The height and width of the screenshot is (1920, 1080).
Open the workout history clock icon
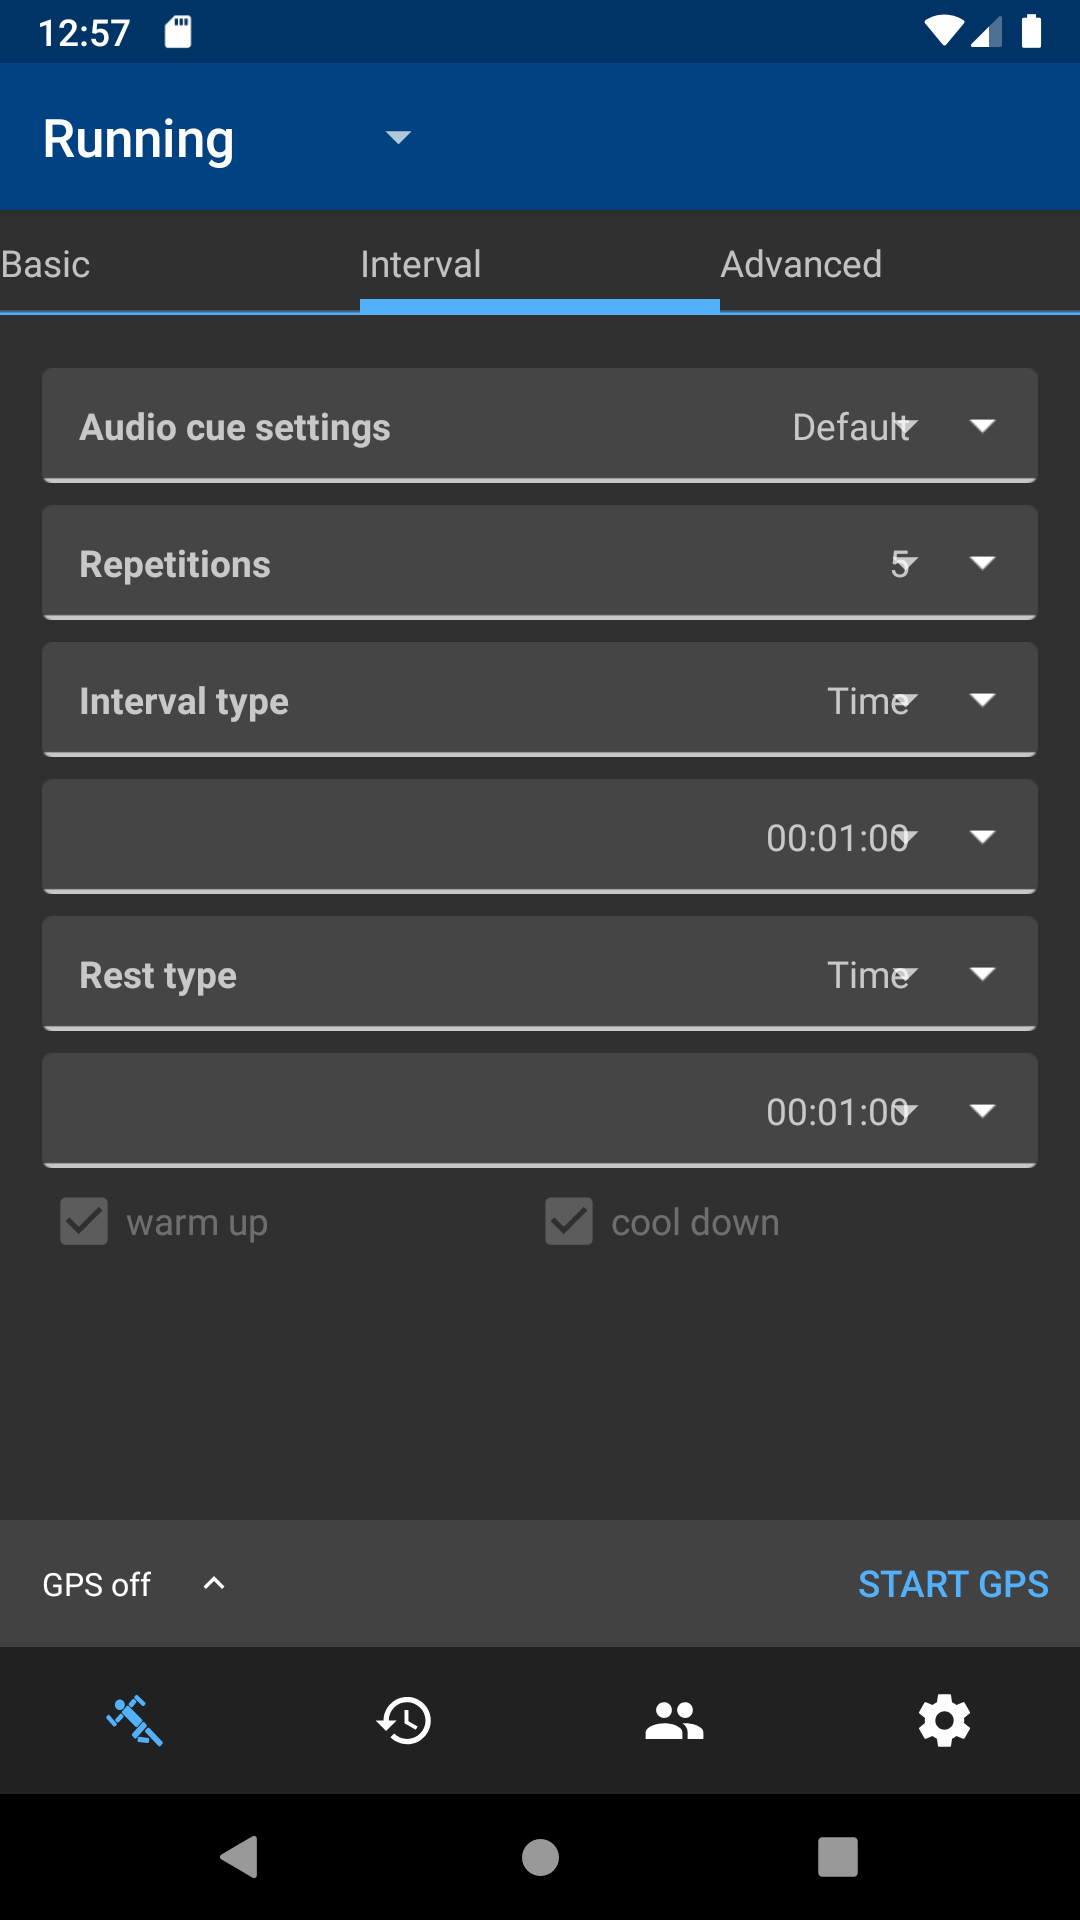click(404, 1720)
